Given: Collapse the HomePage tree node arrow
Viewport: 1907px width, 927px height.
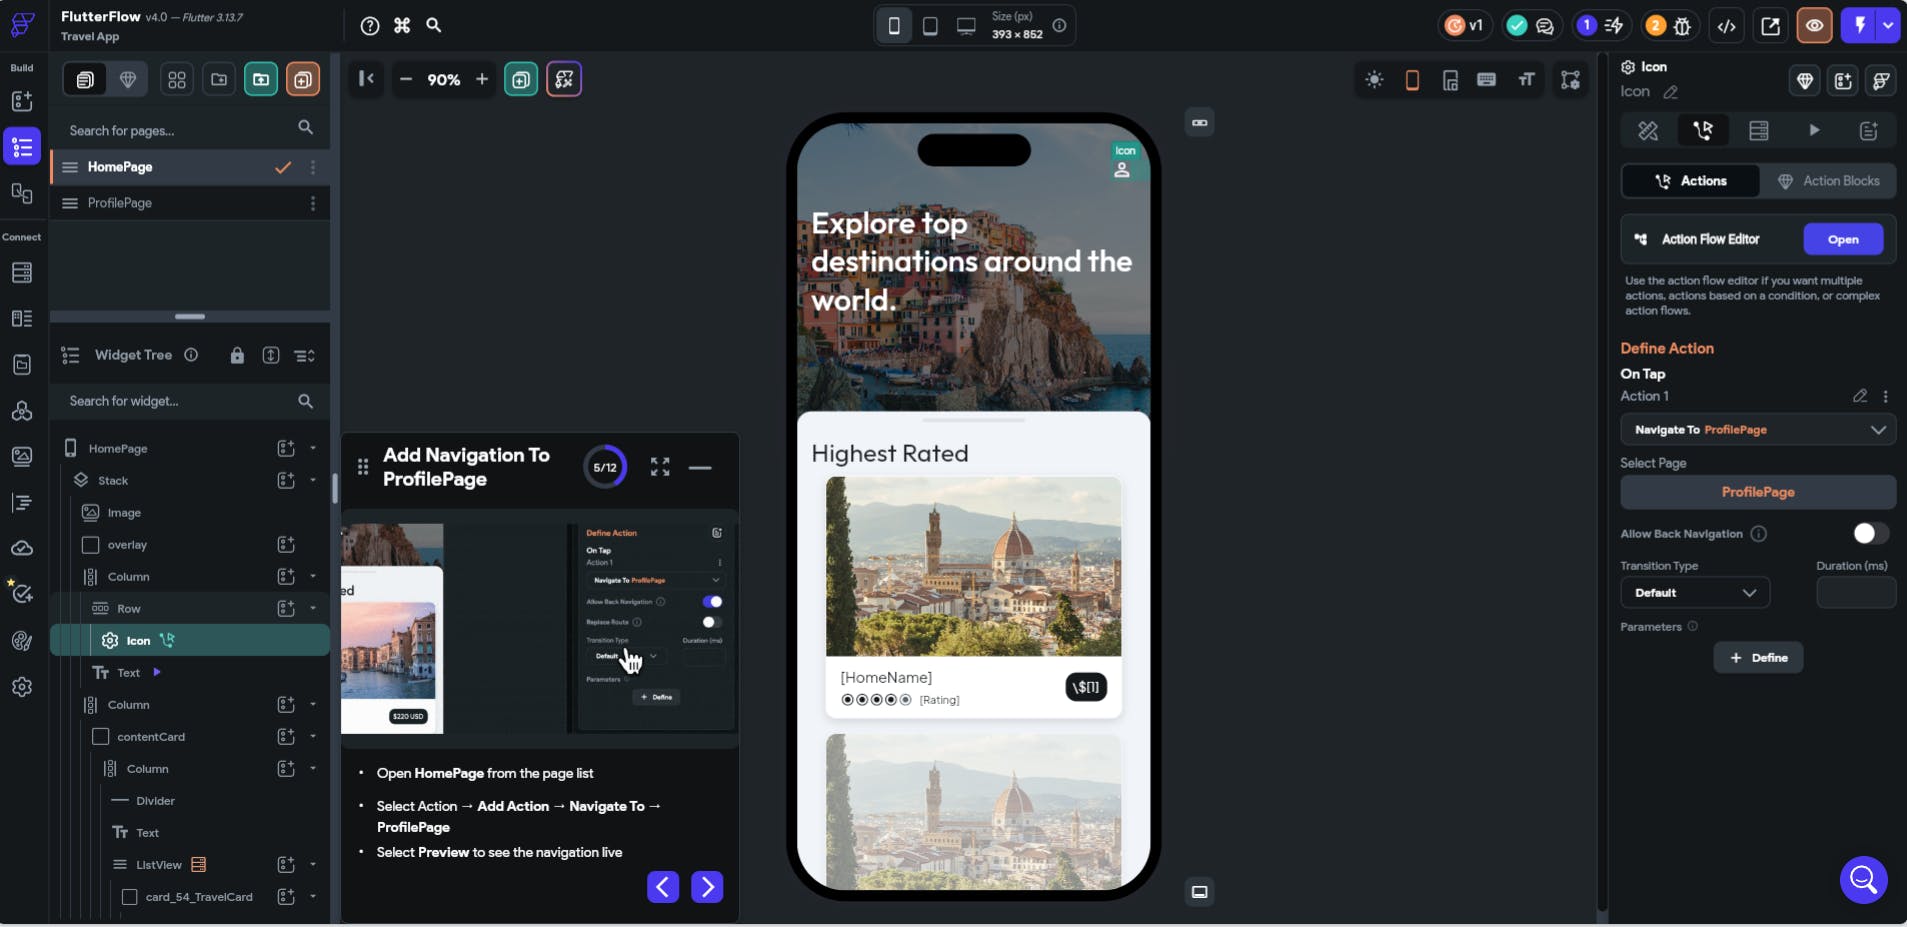Looking at the screenshot, I should pos(313,448).
